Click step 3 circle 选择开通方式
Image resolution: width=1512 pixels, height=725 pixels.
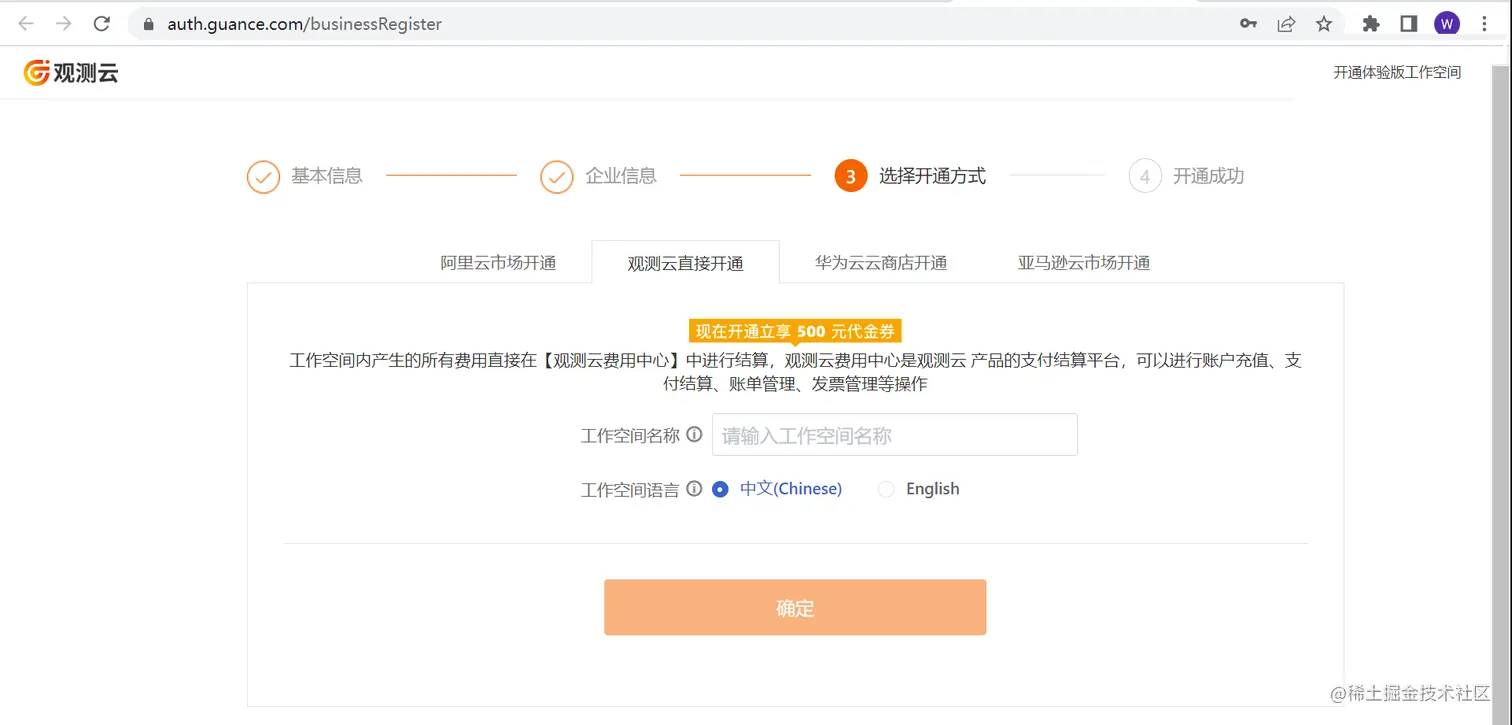coord(851,176)
